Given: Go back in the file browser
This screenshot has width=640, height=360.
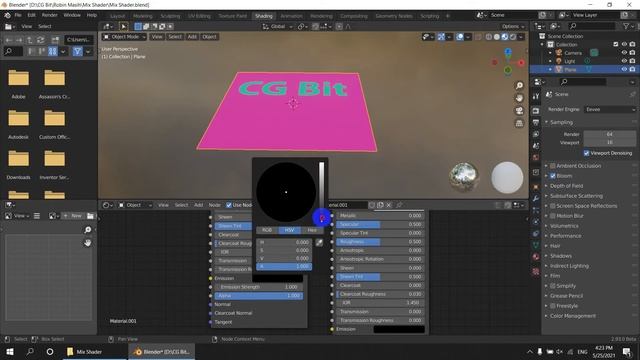Looking at the screenshot, I should [x=9, y=40].
